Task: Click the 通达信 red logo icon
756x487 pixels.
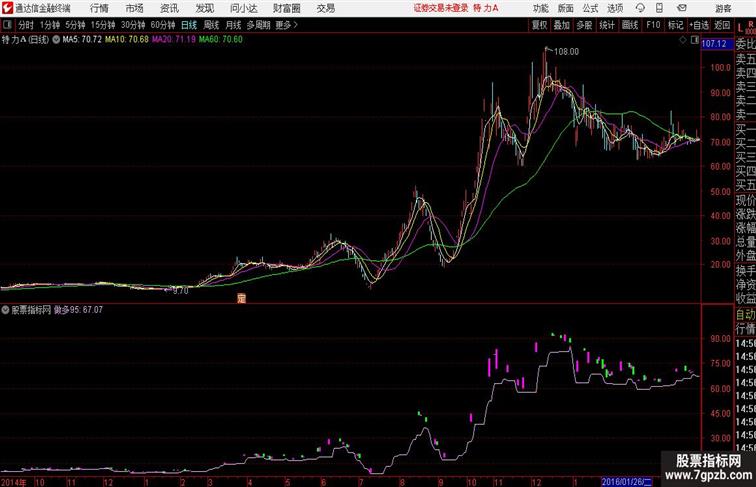Action: point(7,8)
